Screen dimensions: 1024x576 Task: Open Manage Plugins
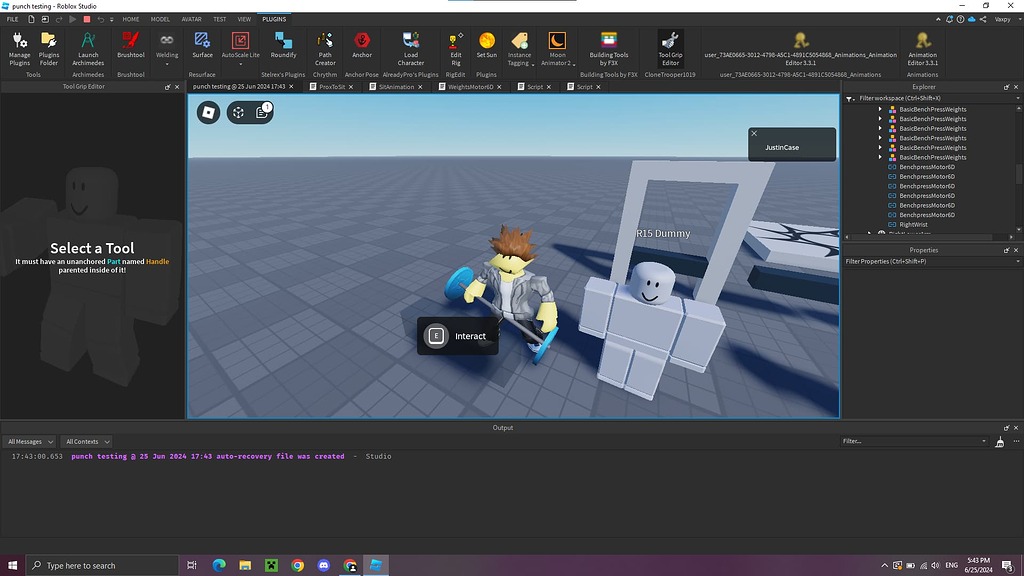click(18, 48)
